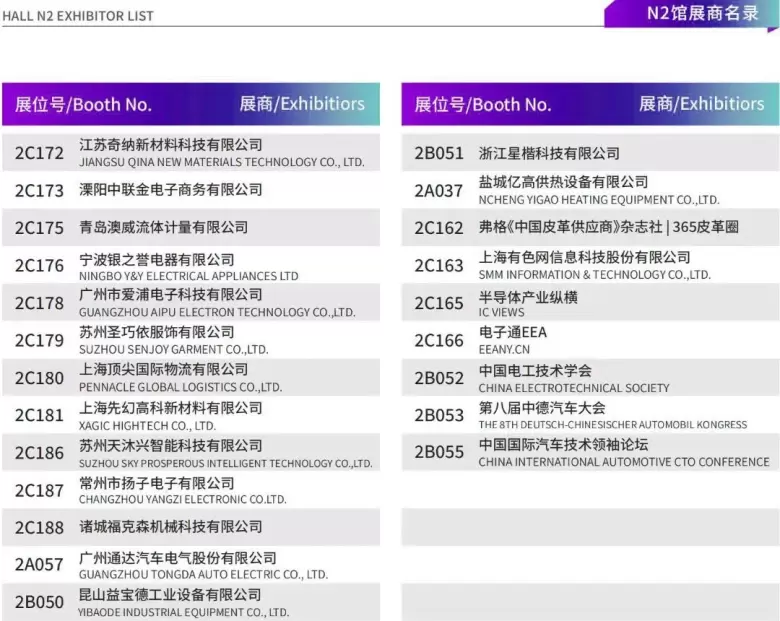Click booth number 2C173

tap(39, 191)
